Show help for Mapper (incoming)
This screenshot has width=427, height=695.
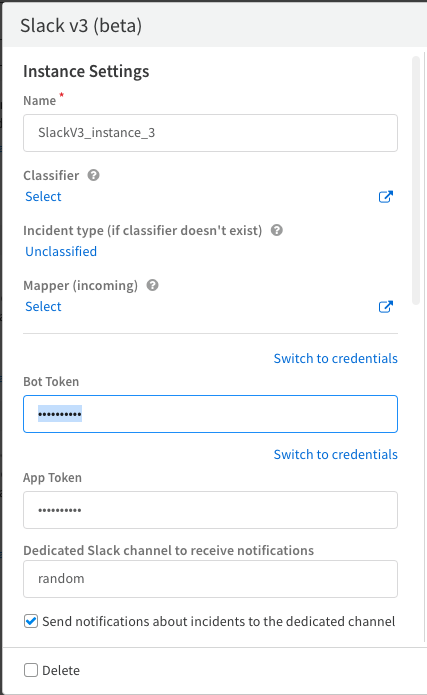tap(153, 285)
